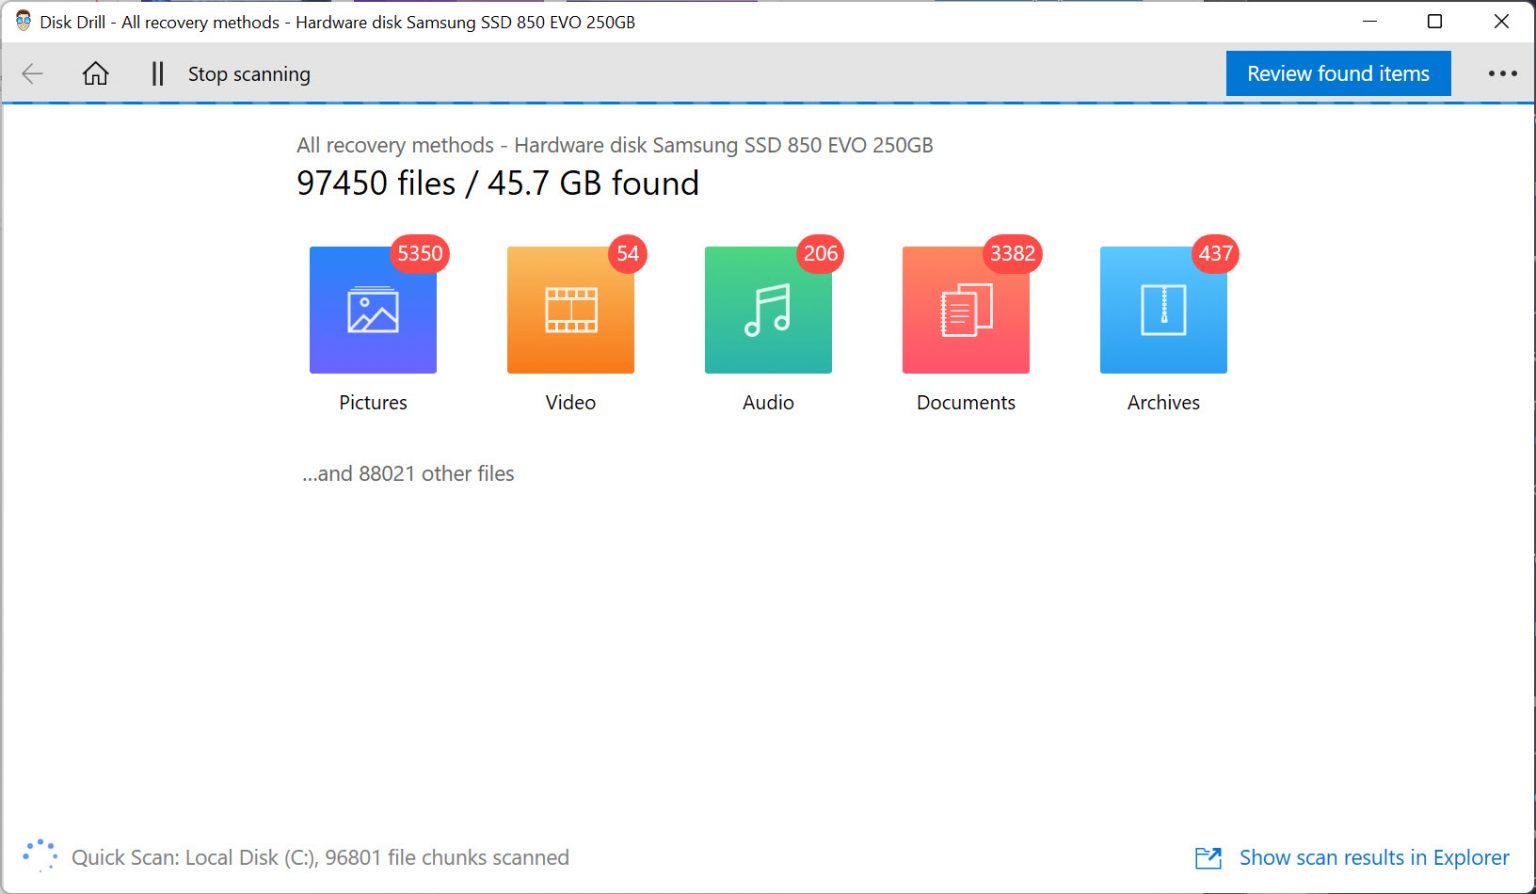This screenshot has width=1536, height=894.
Task: Click the 3382 badge on Documents
Action: click(x=1012, y=254)
